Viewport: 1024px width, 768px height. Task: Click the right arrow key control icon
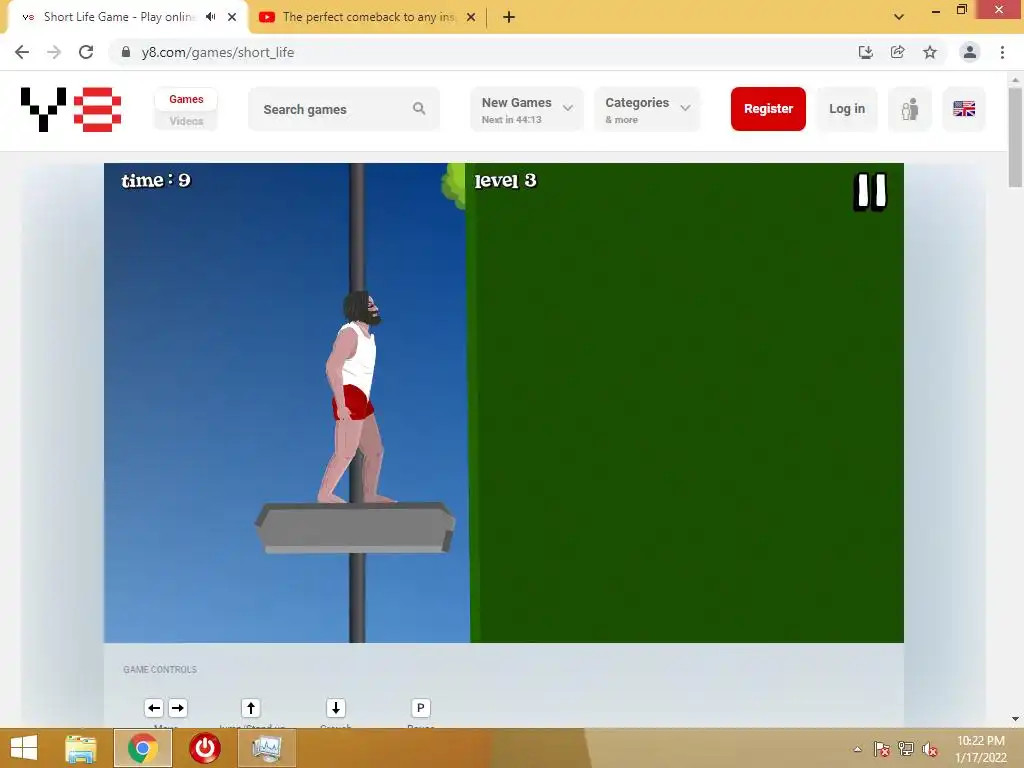click(x=178, y=708)
